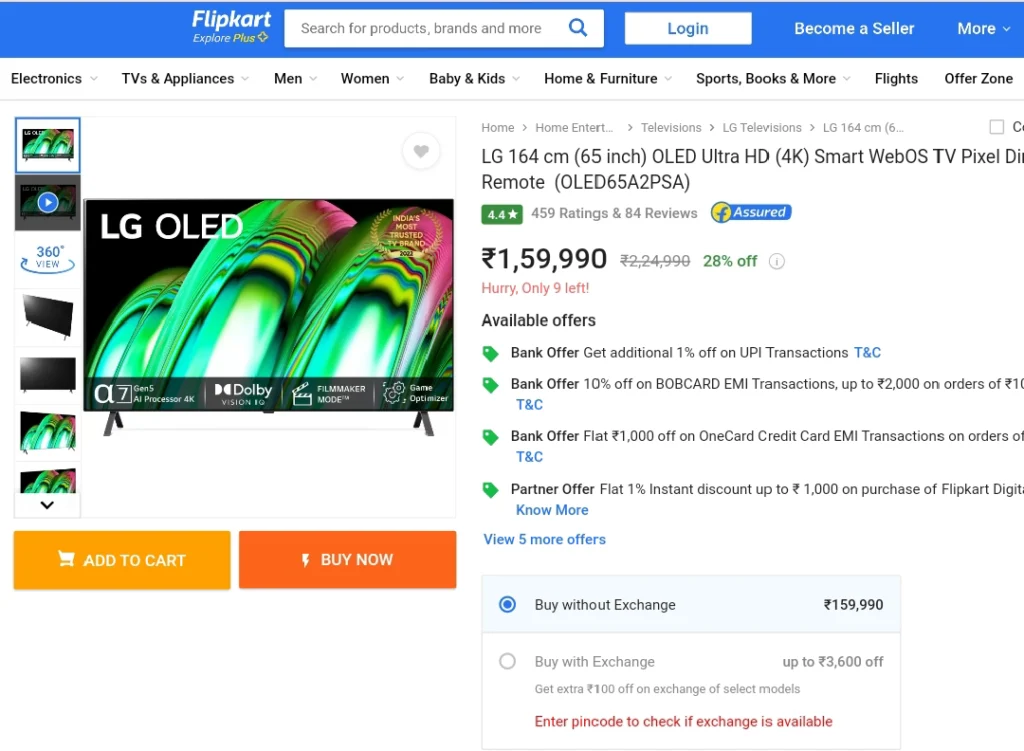Add TV to wishlist with heart icon
The width and height of the screenshot is (1024, 751).
421,151
